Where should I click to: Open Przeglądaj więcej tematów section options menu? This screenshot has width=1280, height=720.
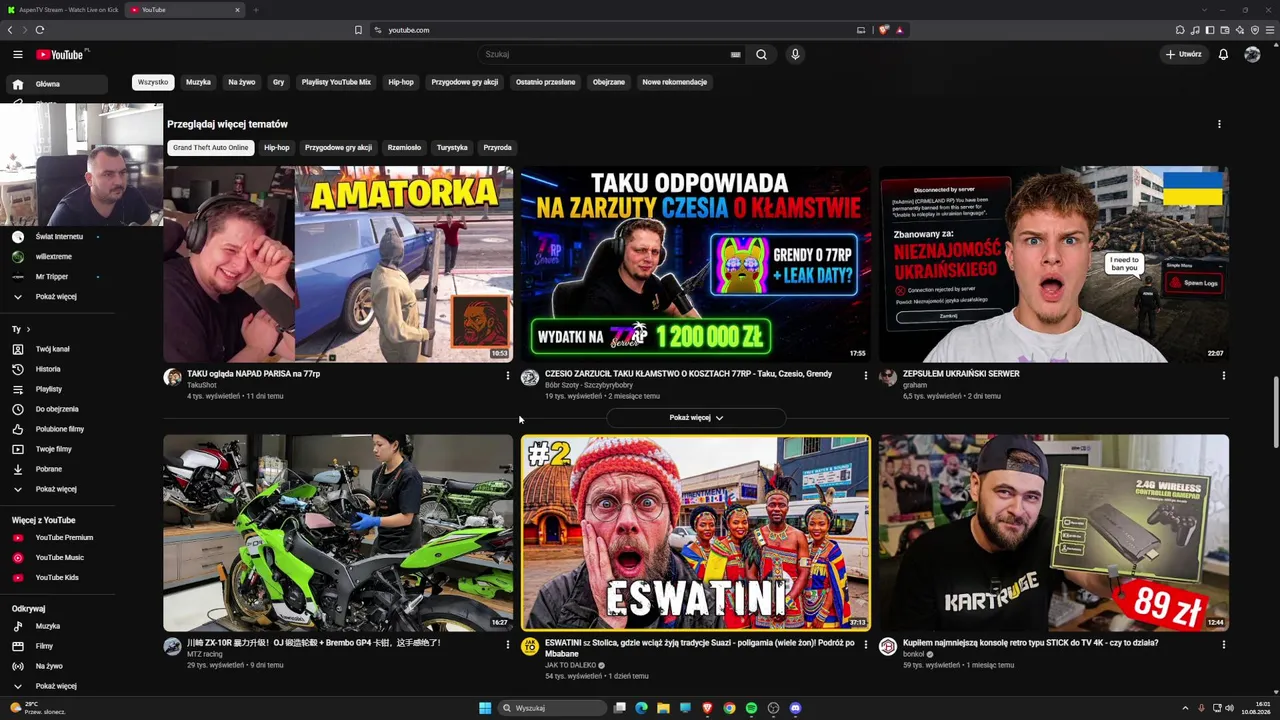1219,125
